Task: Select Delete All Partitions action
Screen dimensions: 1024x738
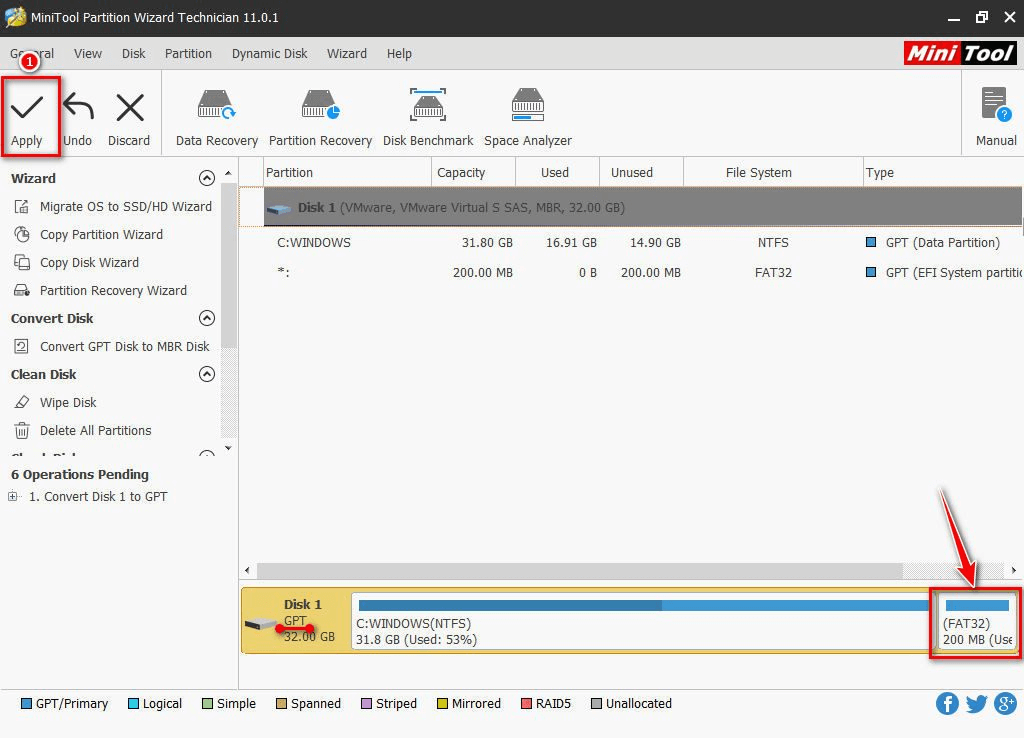Action: pos(95,430)
